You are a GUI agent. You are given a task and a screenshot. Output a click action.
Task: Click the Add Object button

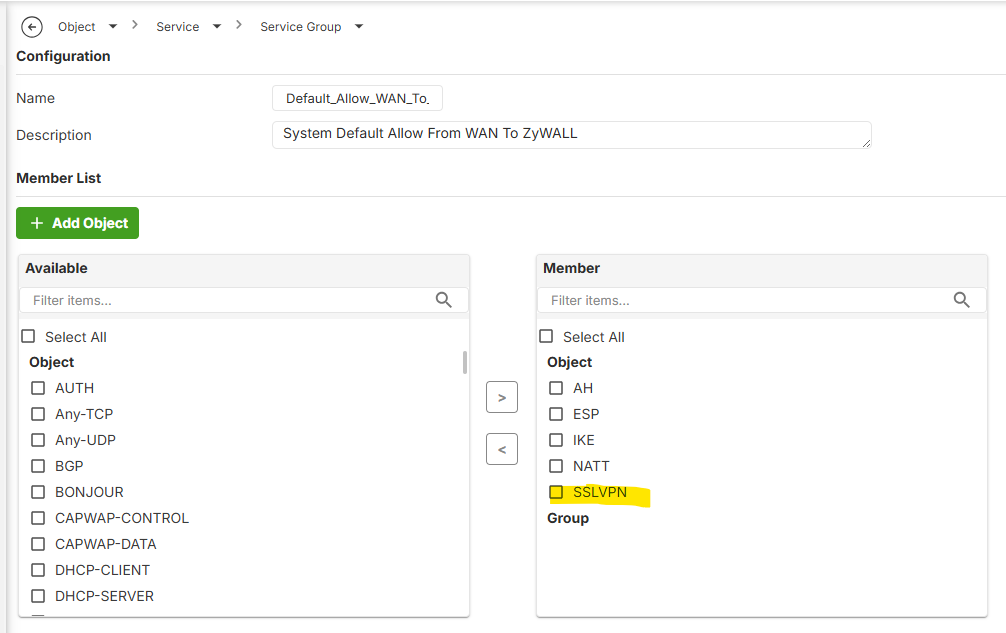[x=78, y=223]
